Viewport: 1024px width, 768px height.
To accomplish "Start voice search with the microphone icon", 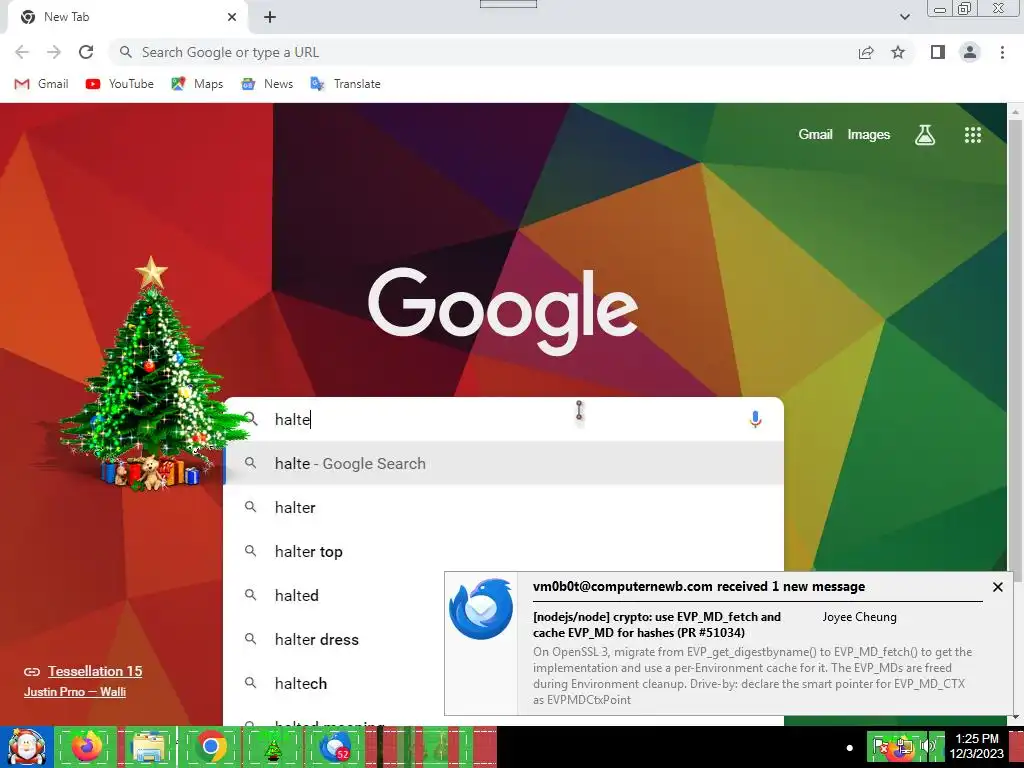I will [x=755, y=419].
